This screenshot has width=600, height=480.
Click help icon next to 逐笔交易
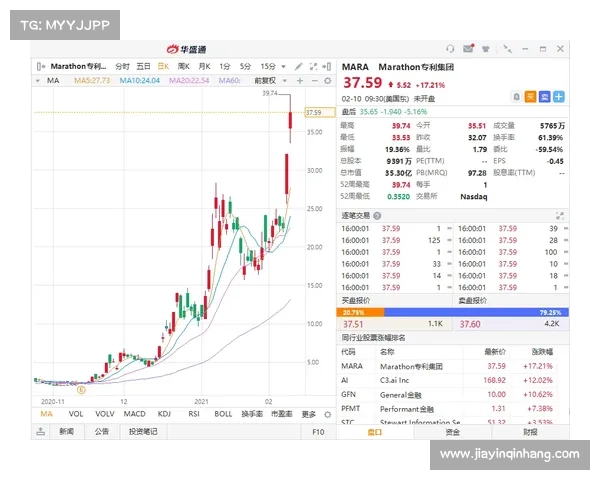point(377,216)
